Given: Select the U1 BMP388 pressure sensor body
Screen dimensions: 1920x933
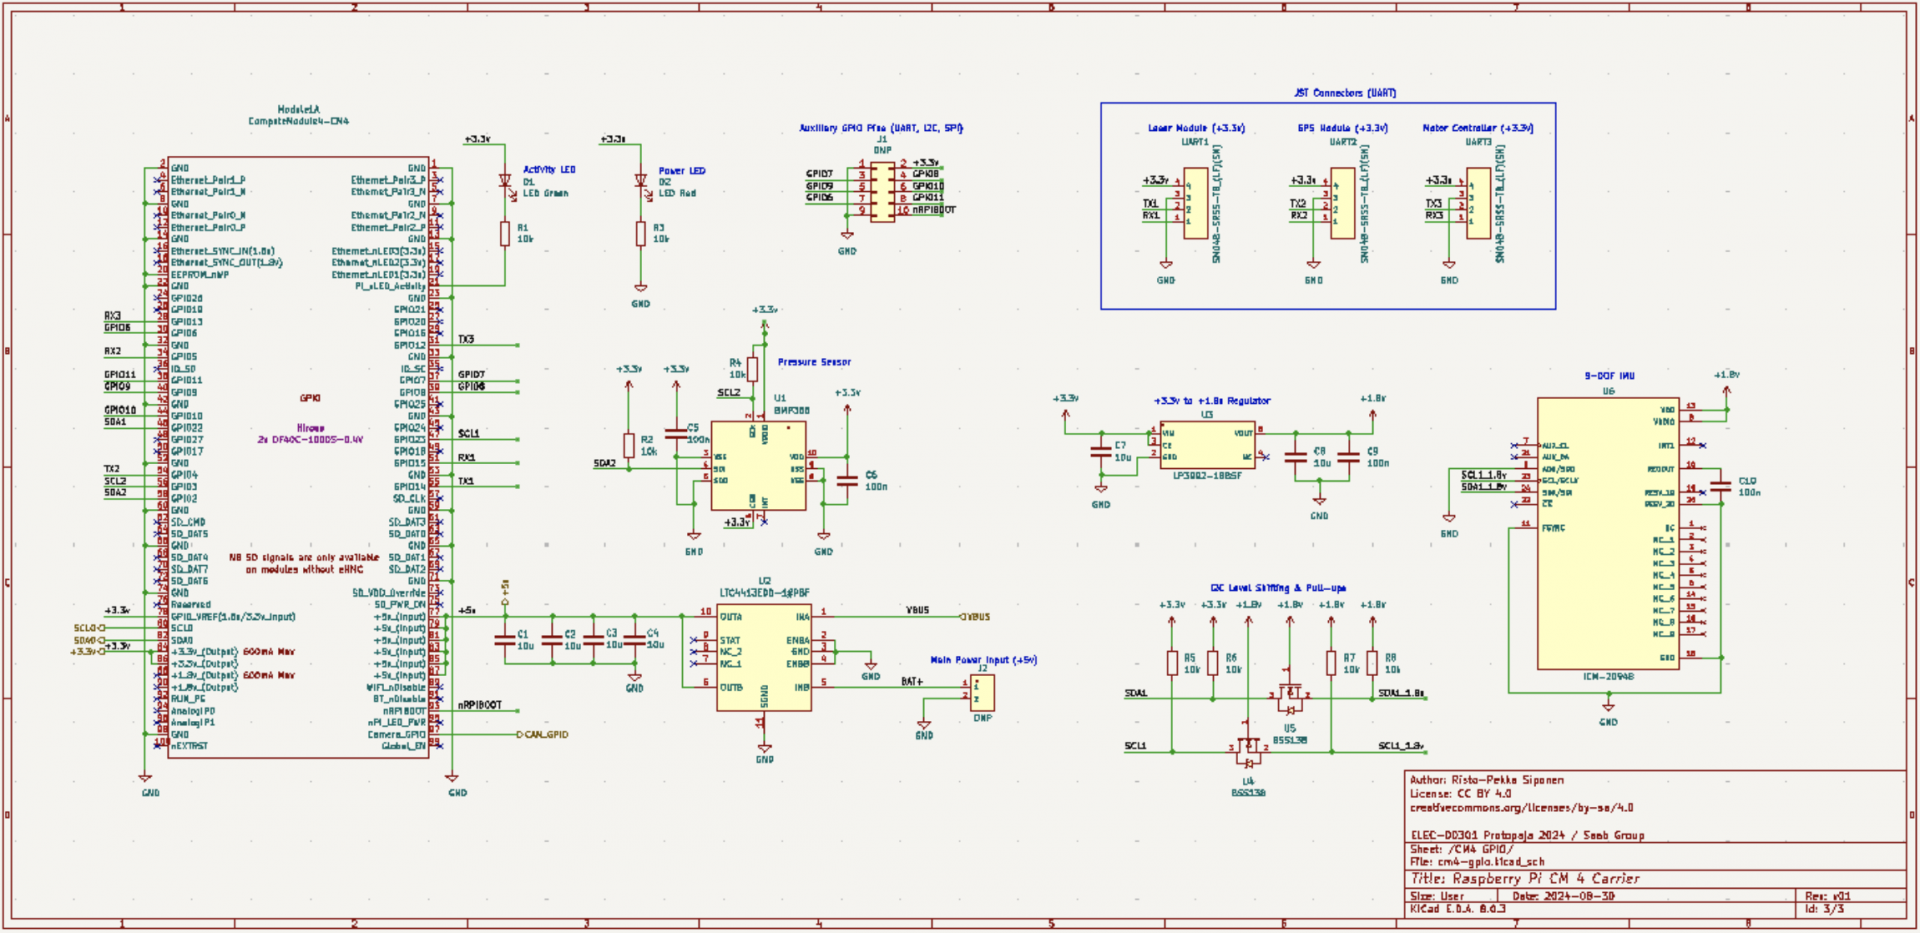Looking at the screenshot, I should (758, 466).
